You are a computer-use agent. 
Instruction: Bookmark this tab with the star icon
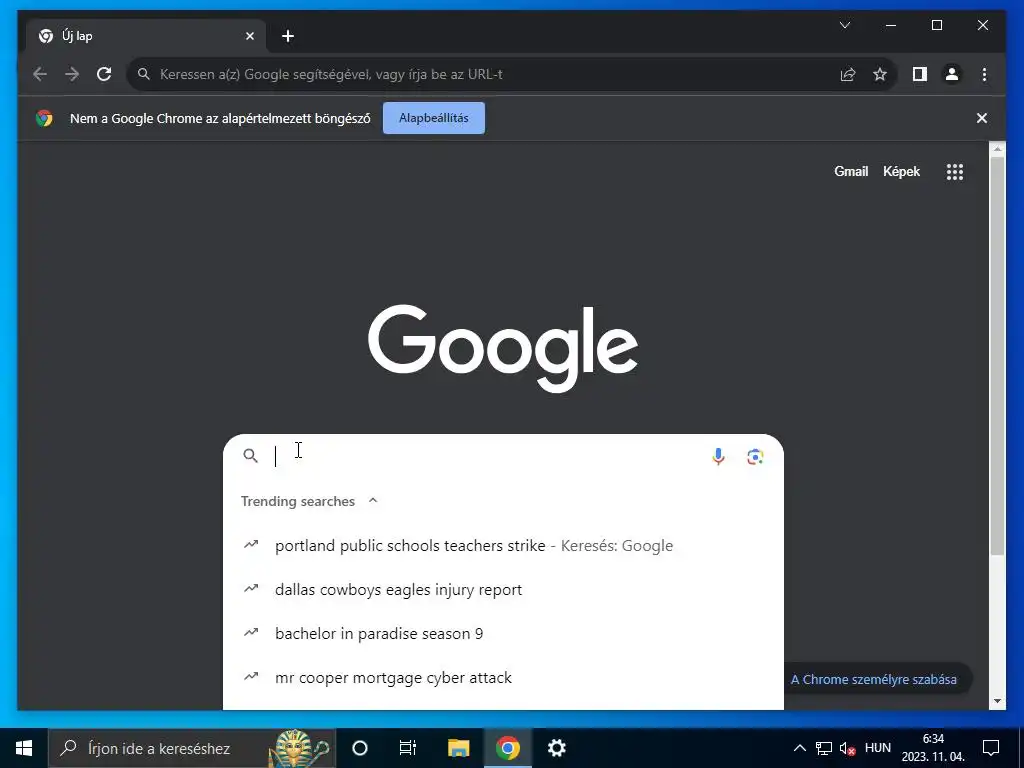pos(880,74)
